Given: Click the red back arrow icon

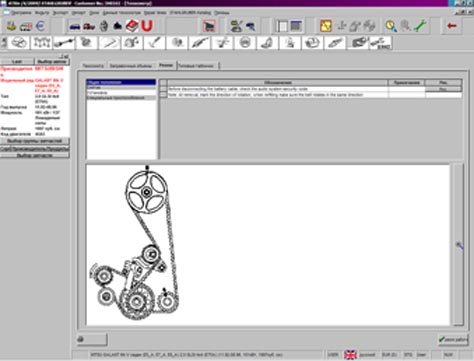Looking at the screenshot, I should [x=452, y=26].
